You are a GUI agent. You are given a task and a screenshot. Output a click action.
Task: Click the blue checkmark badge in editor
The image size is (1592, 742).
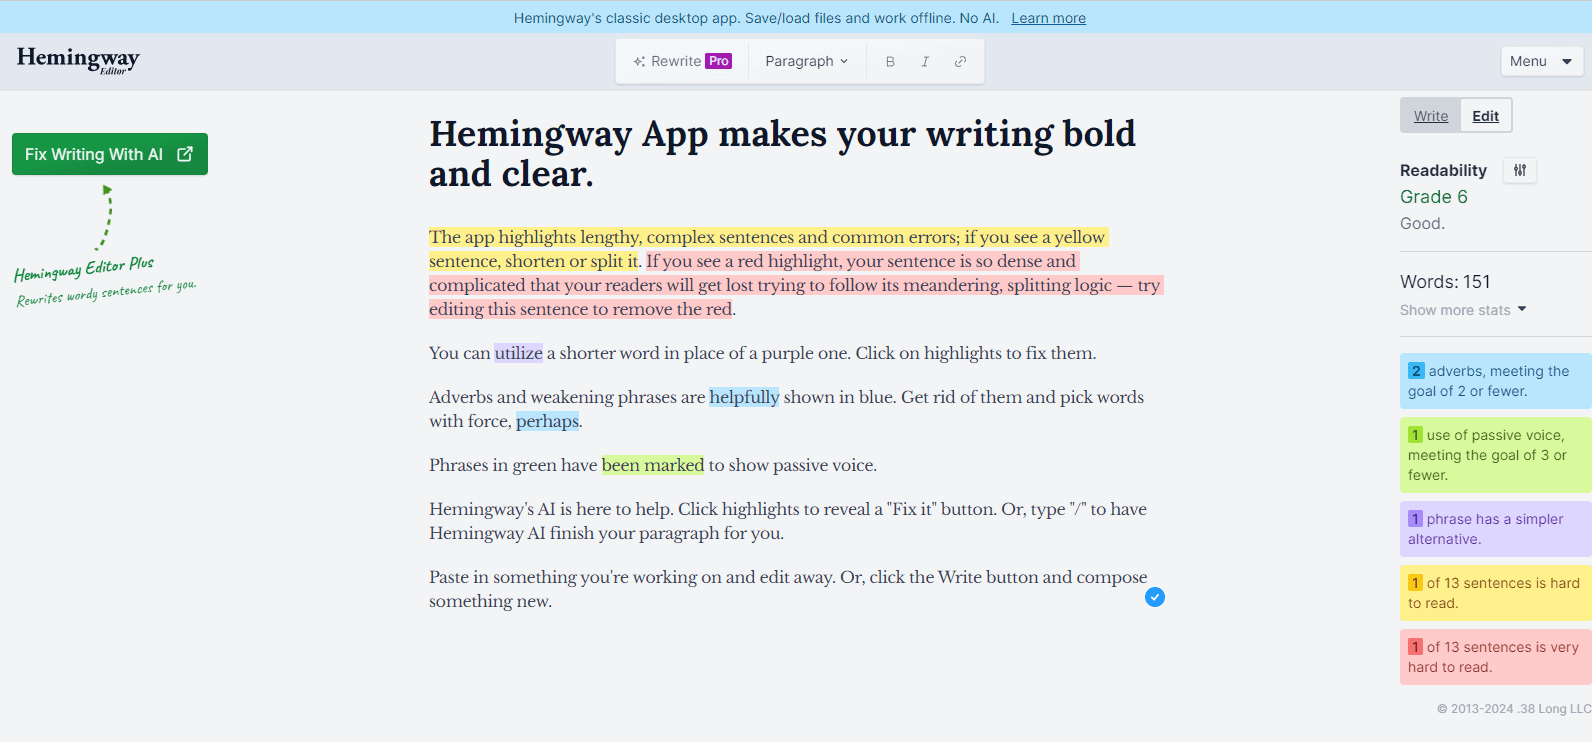pyautogui.click(x=1155, y=597)
